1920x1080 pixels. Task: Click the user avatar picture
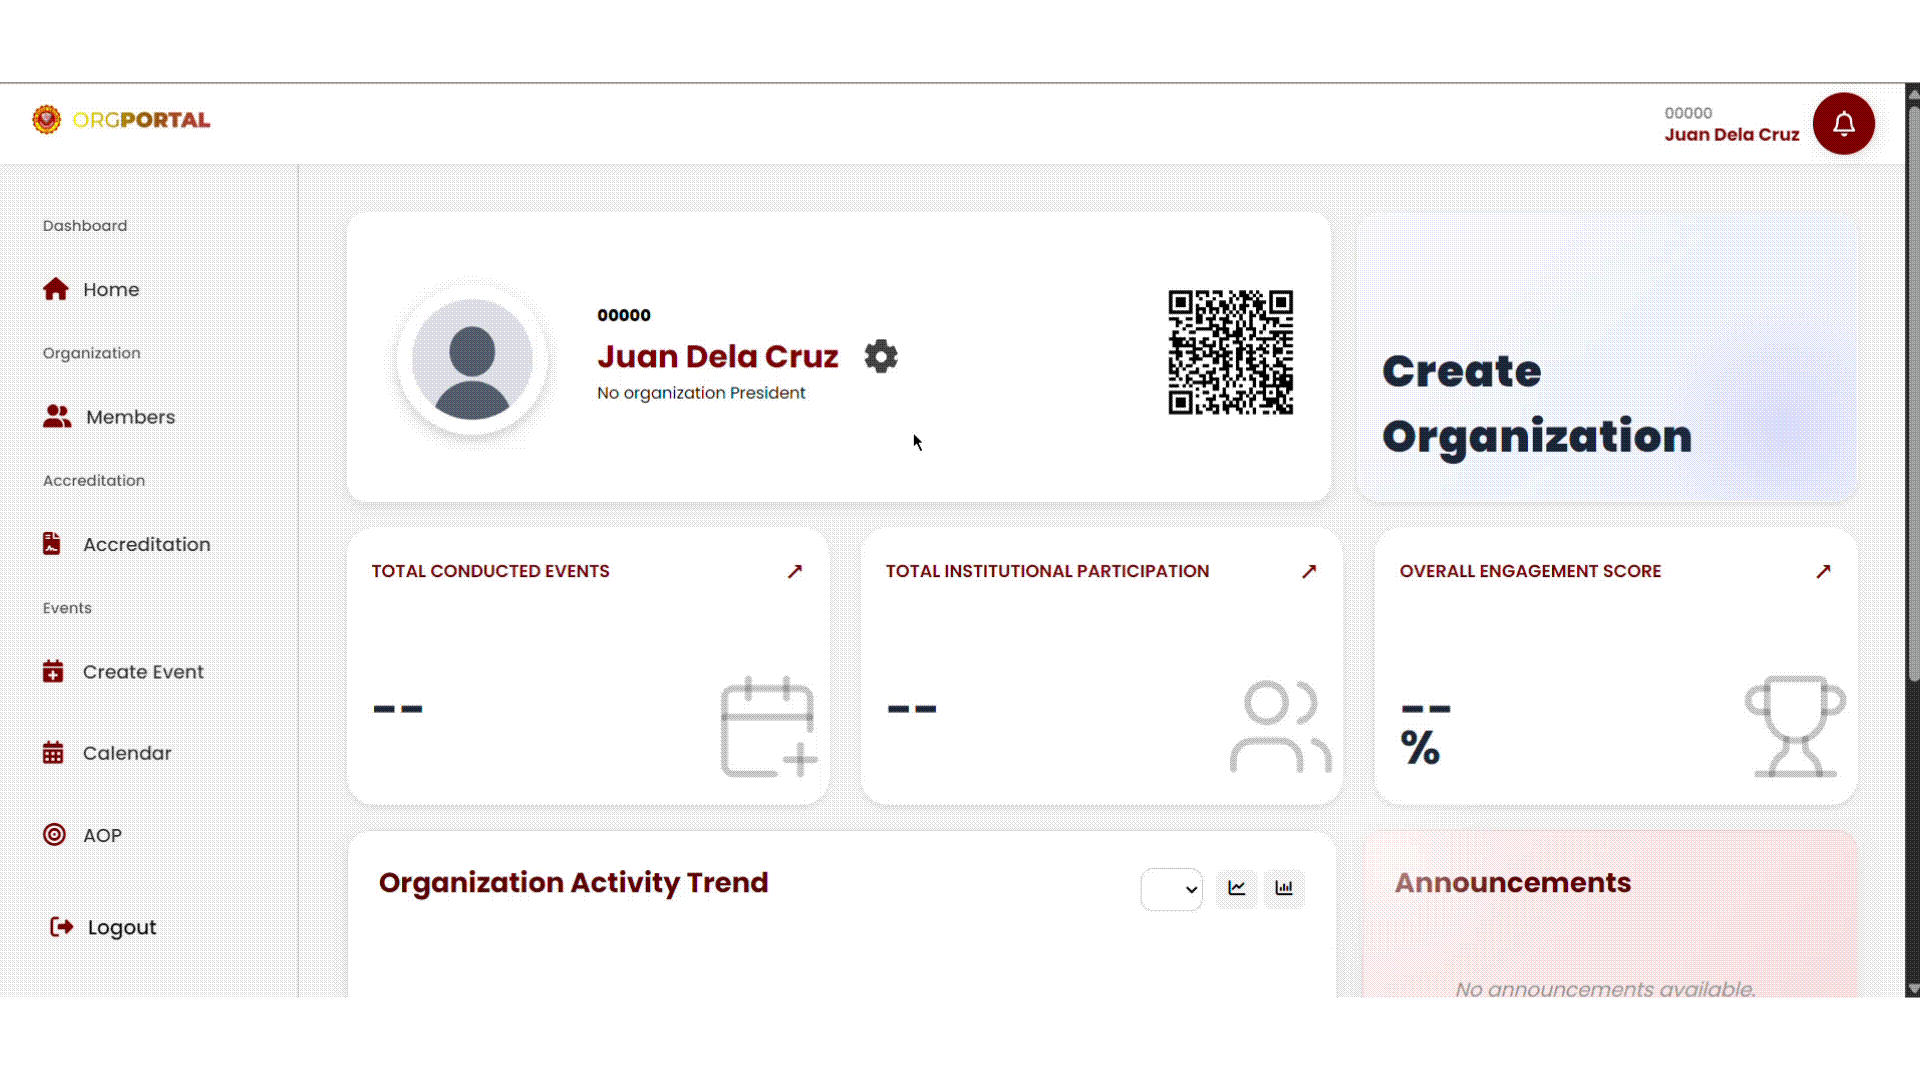click(x=472, y=359)
